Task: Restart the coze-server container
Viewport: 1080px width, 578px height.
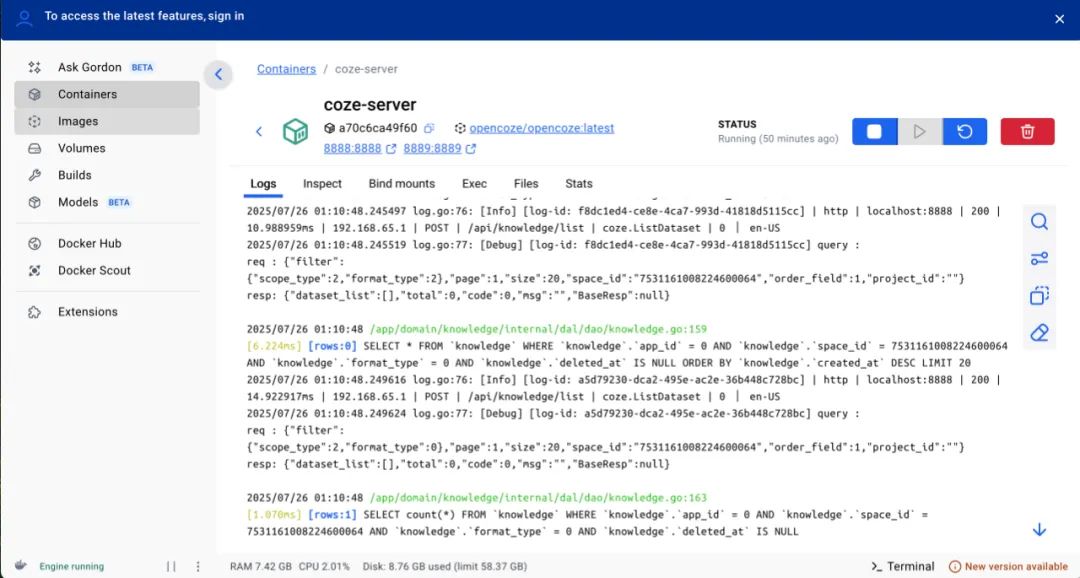Action: click(x=964, y=132)
